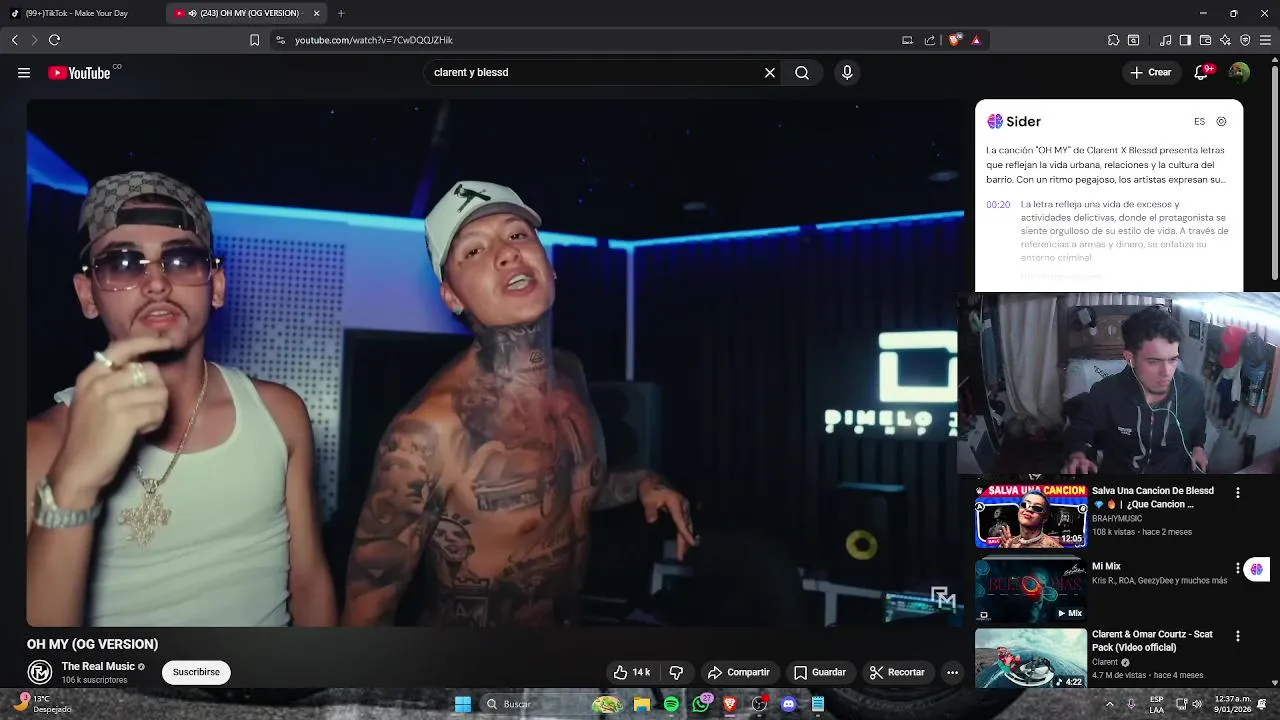This screenshot has height=720, width=1280.
Task: Open Clarent & Omar Courtz Scat Pack thumbnail
Action: click(1031, 658)
